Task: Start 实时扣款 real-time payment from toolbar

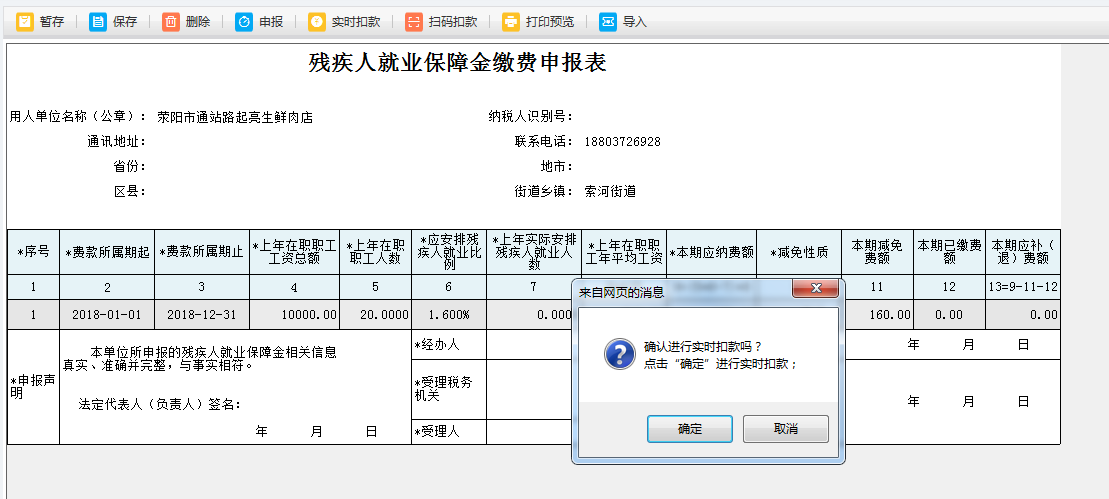Action: click(317, 21)
